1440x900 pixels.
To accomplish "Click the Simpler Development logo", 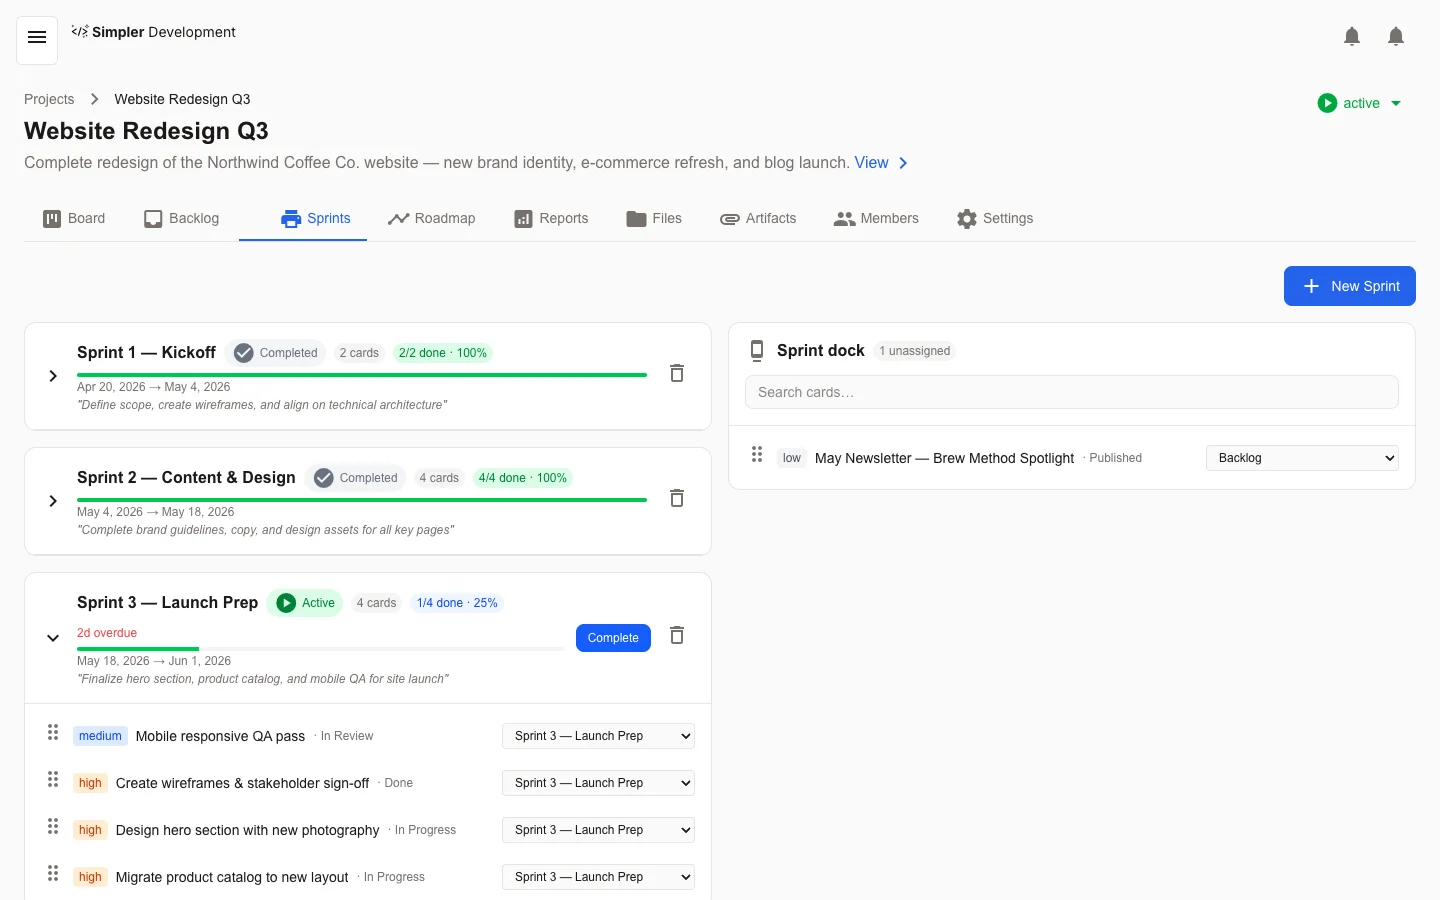I will [x=154, y=32].
